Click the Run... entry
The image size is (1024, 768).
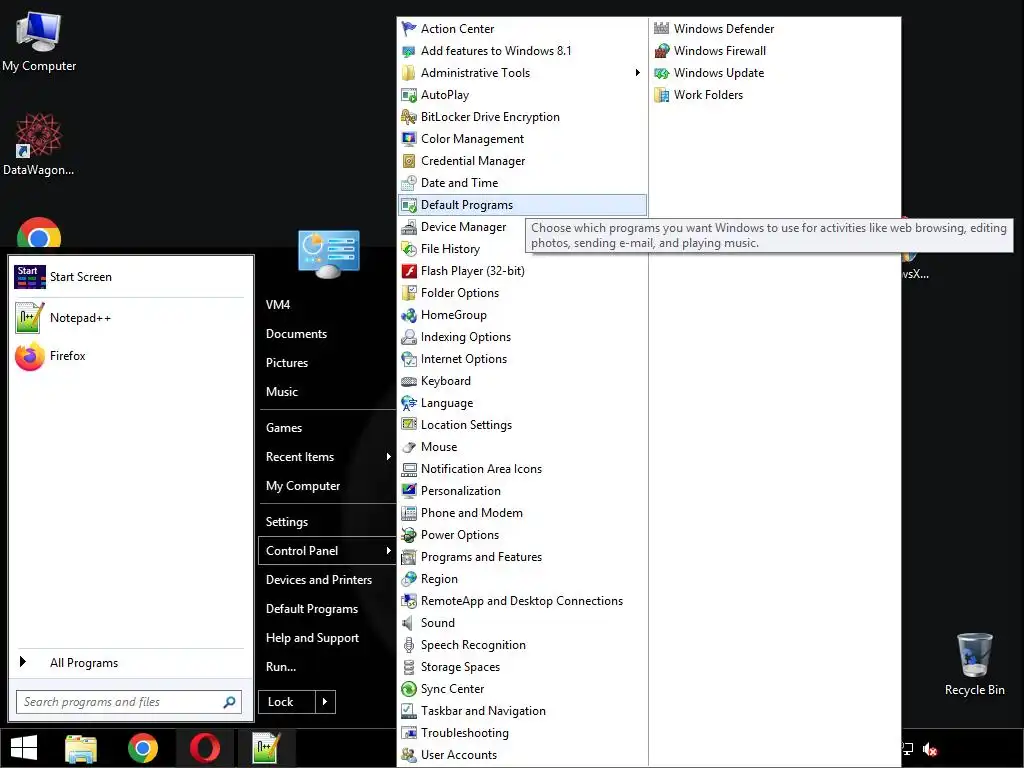click(281, 667)
